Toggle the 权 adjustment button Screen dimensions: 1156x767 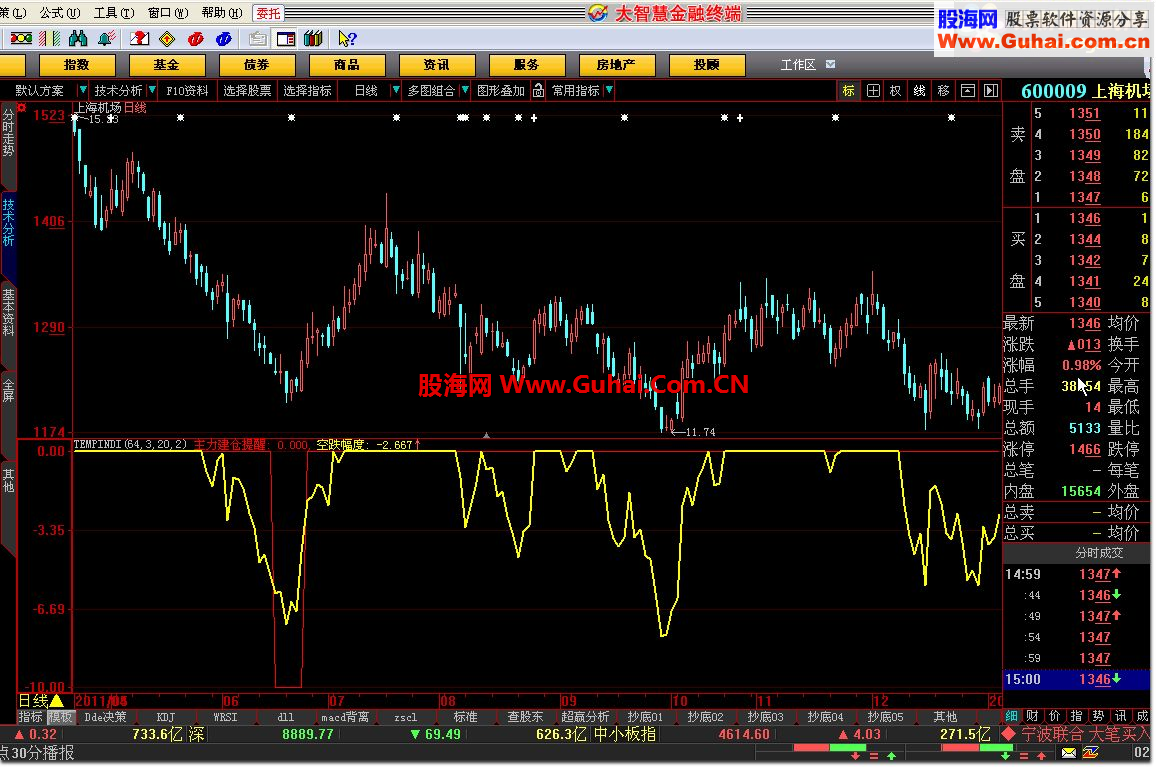(x=896, y=91)
